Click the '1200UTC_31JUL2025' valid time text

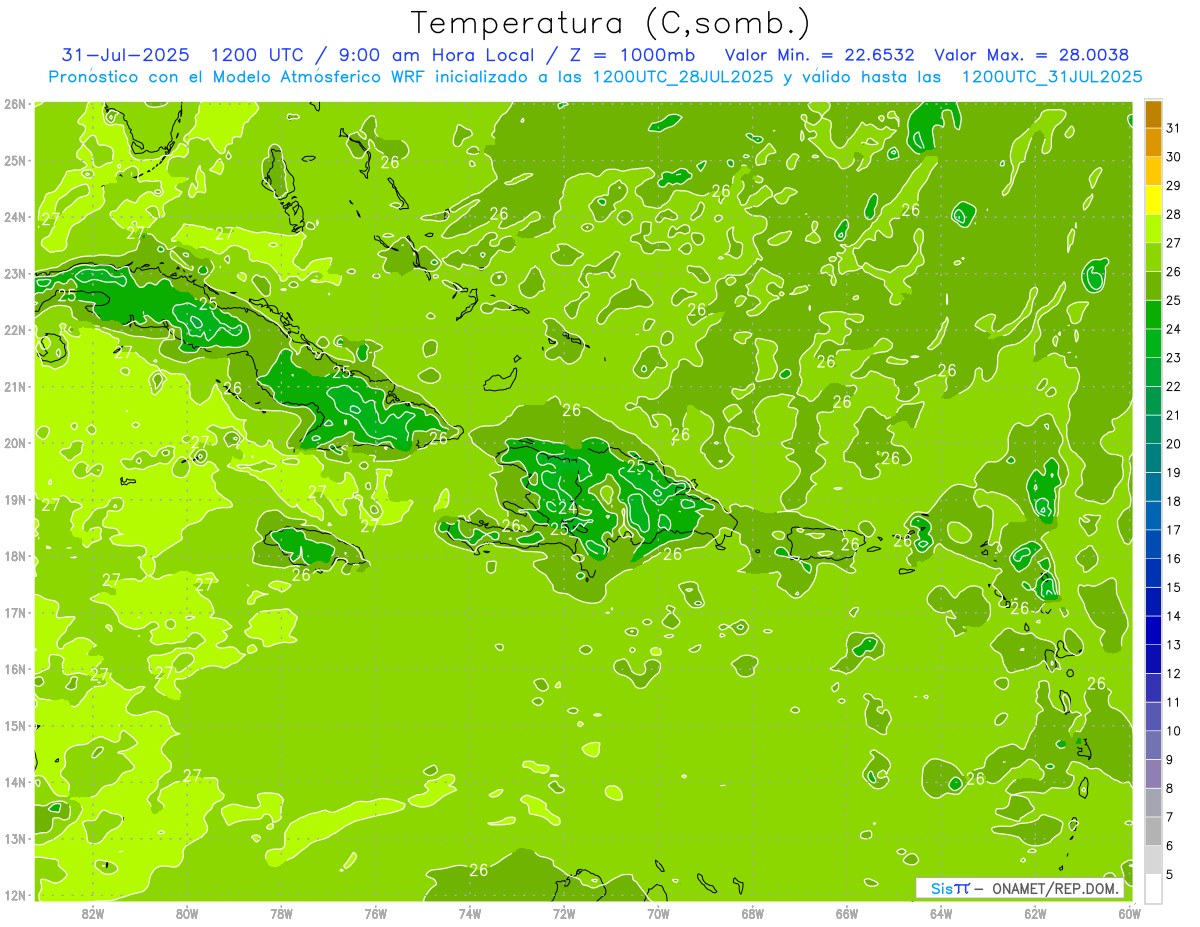(1052, 76)
